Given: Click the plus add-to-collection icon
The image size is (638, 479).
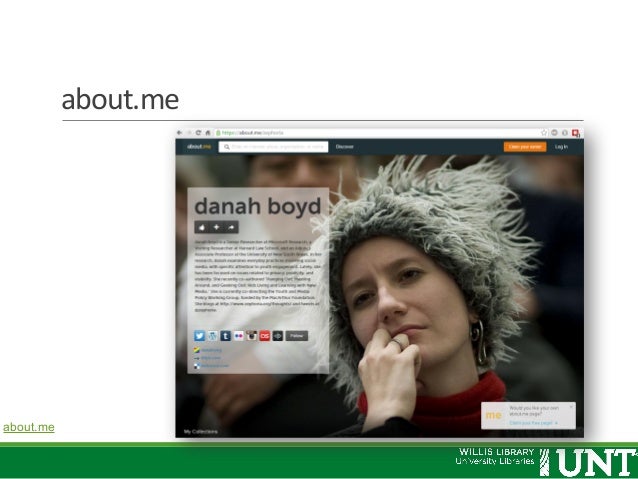Looking at the screenshot, I should tap(216, 227).
